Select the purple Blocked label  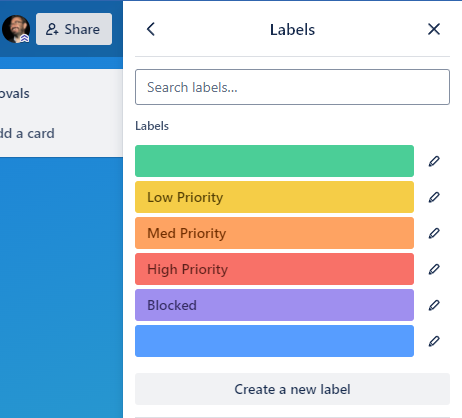(274, 305)
